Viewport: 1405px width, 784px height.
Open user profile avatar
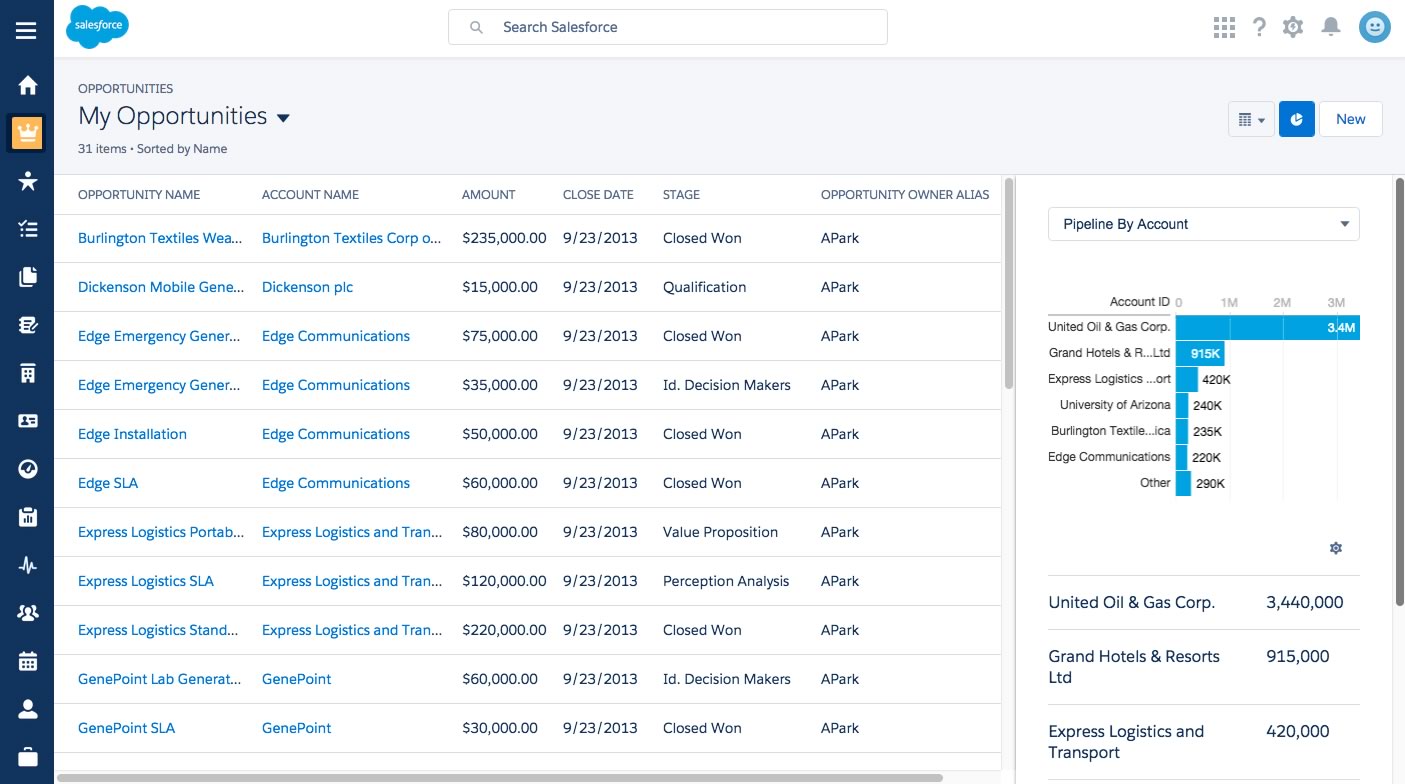coord(1375,27)
